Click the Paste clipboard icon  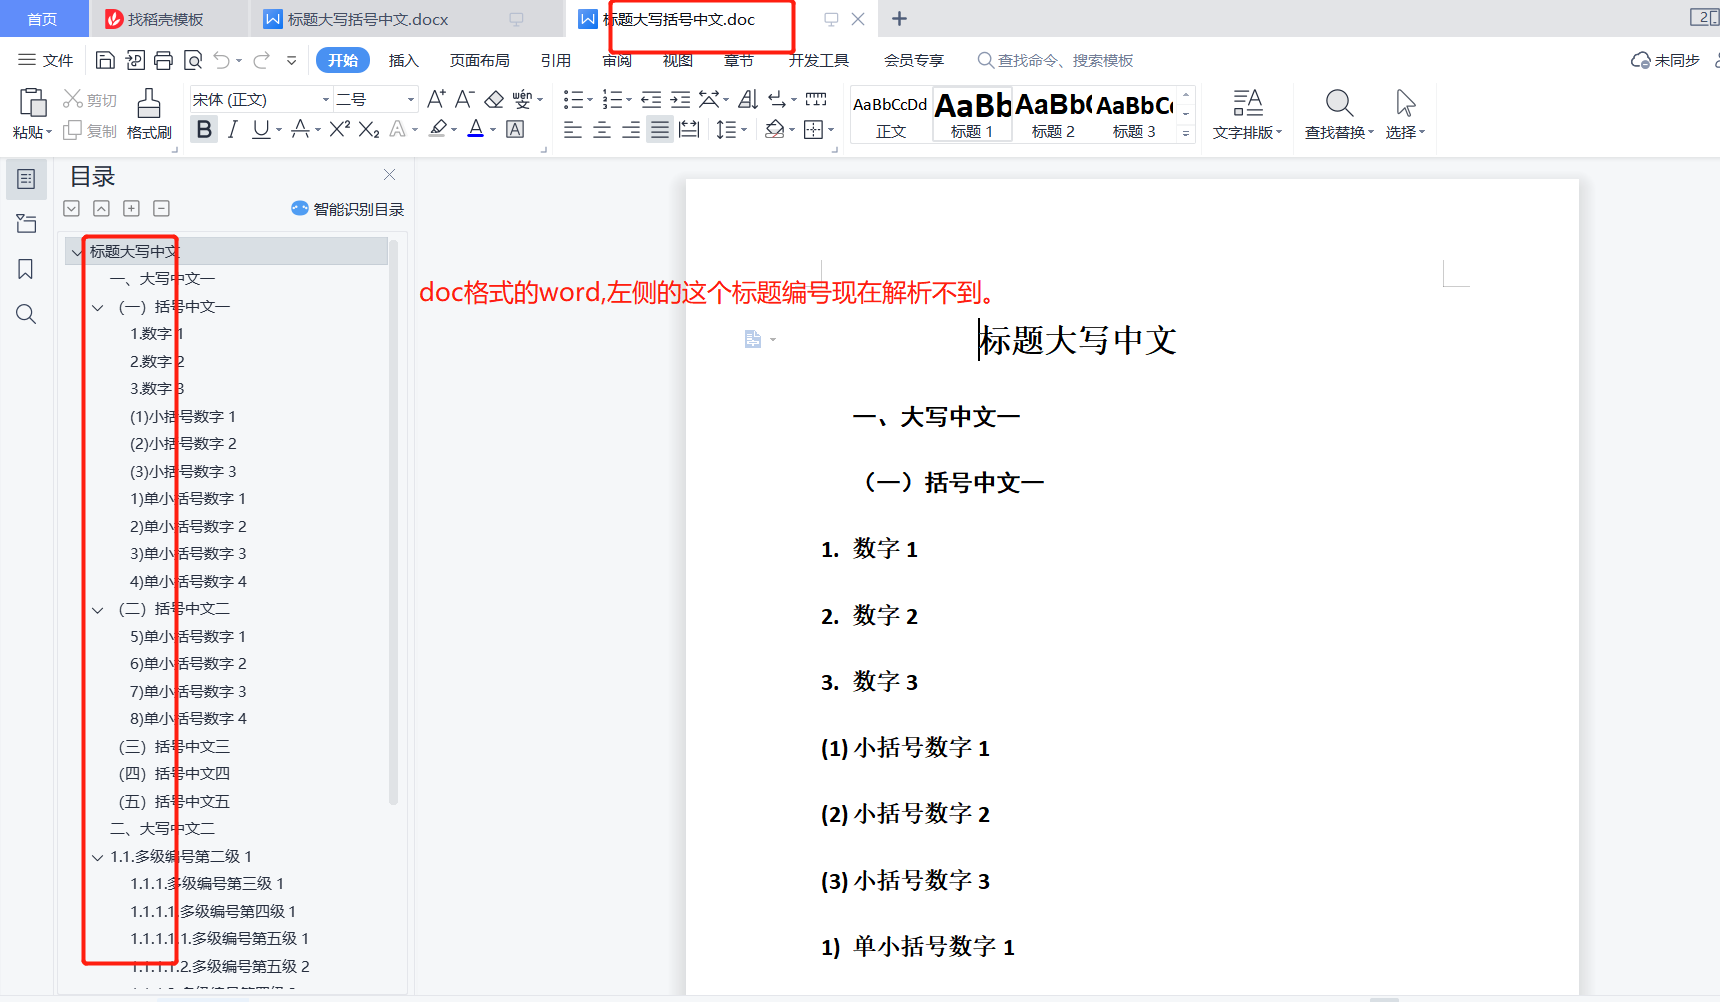pos(33,102)
